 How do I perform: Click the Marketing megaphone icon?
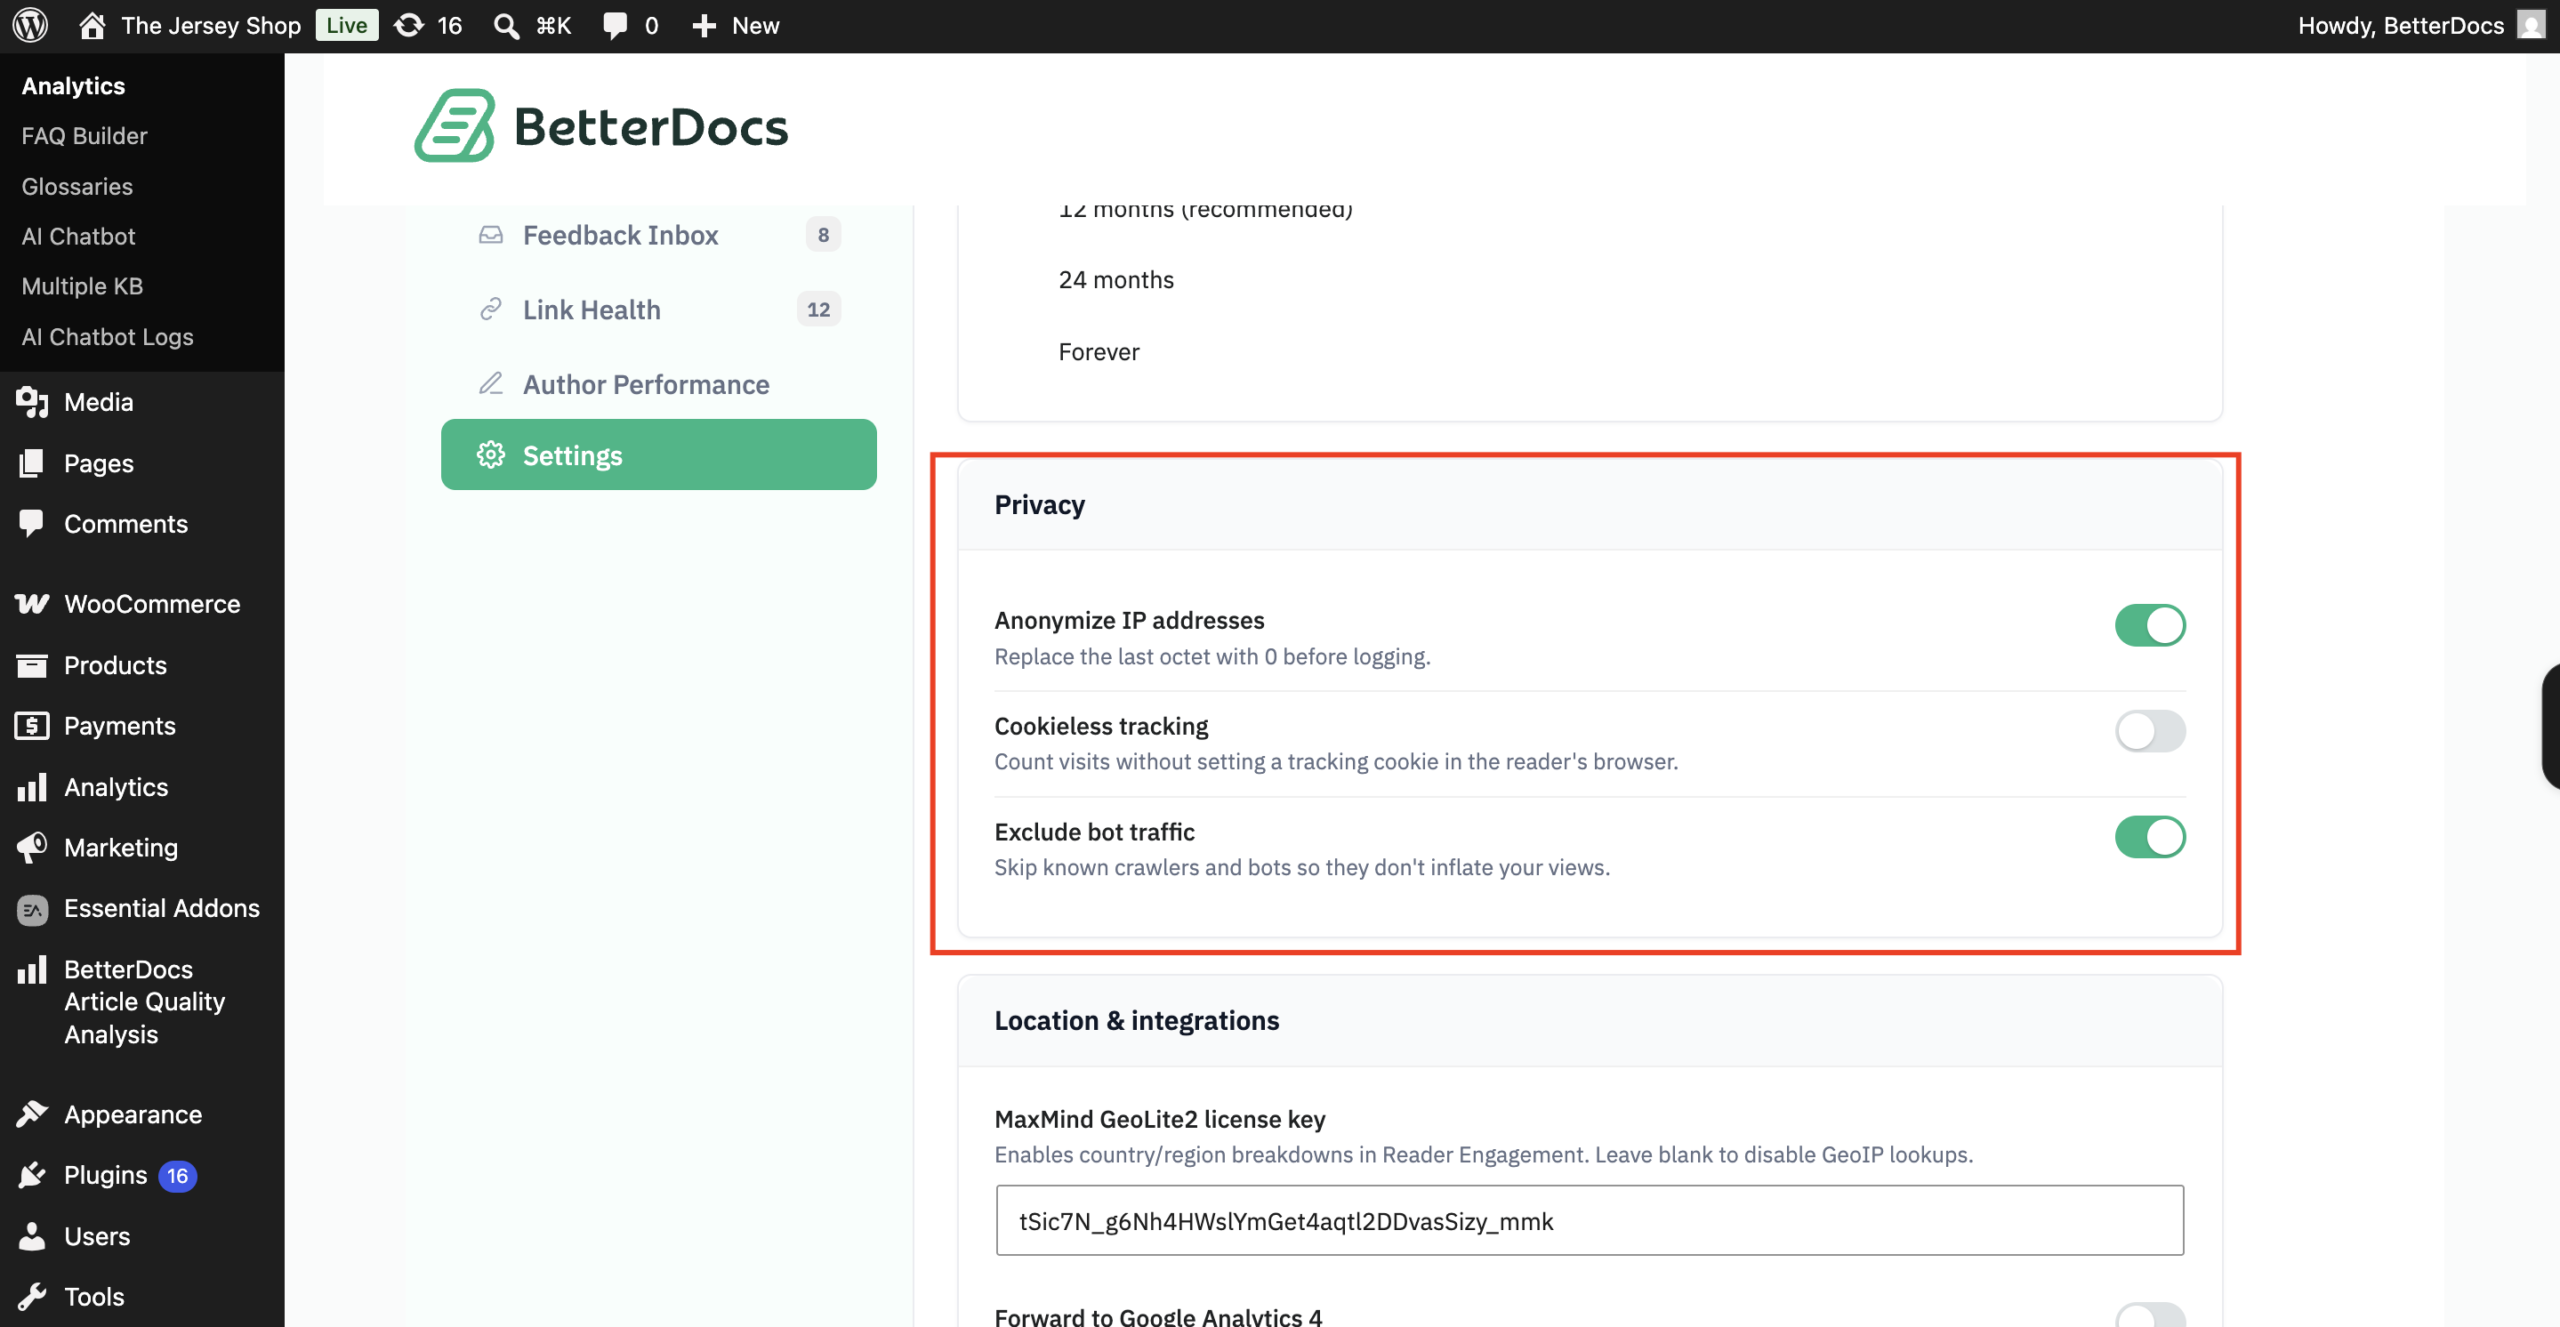pos(32,848)
